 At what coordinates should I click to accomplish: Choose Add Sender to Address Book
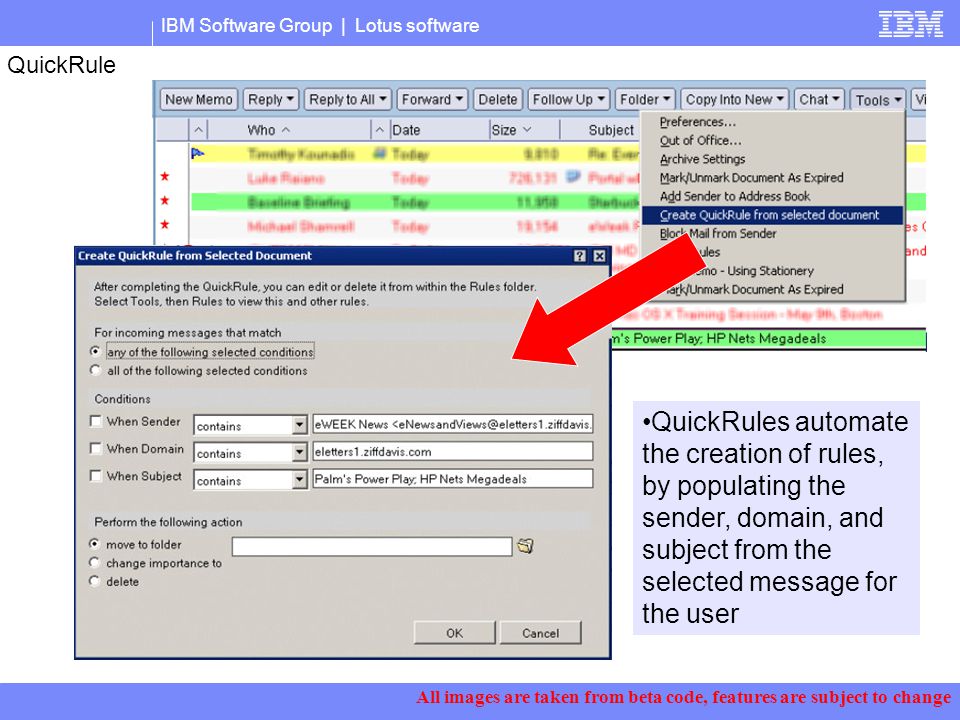[735, 197]
